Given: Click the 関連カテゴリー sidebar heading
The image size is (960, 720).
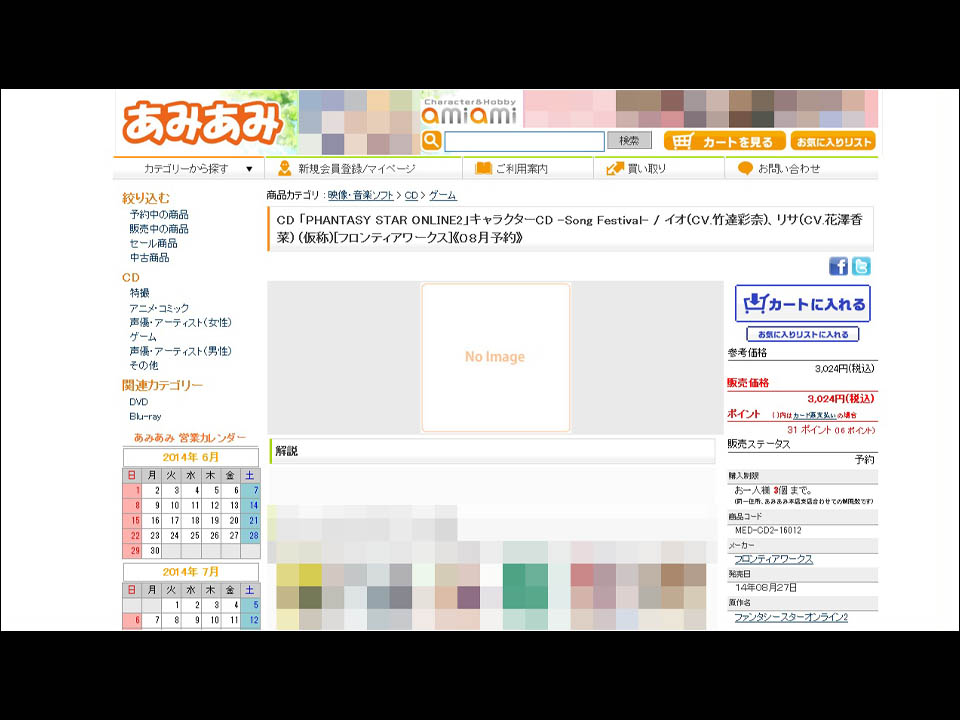Looking at the screenshot, I should tap(162, 385).
